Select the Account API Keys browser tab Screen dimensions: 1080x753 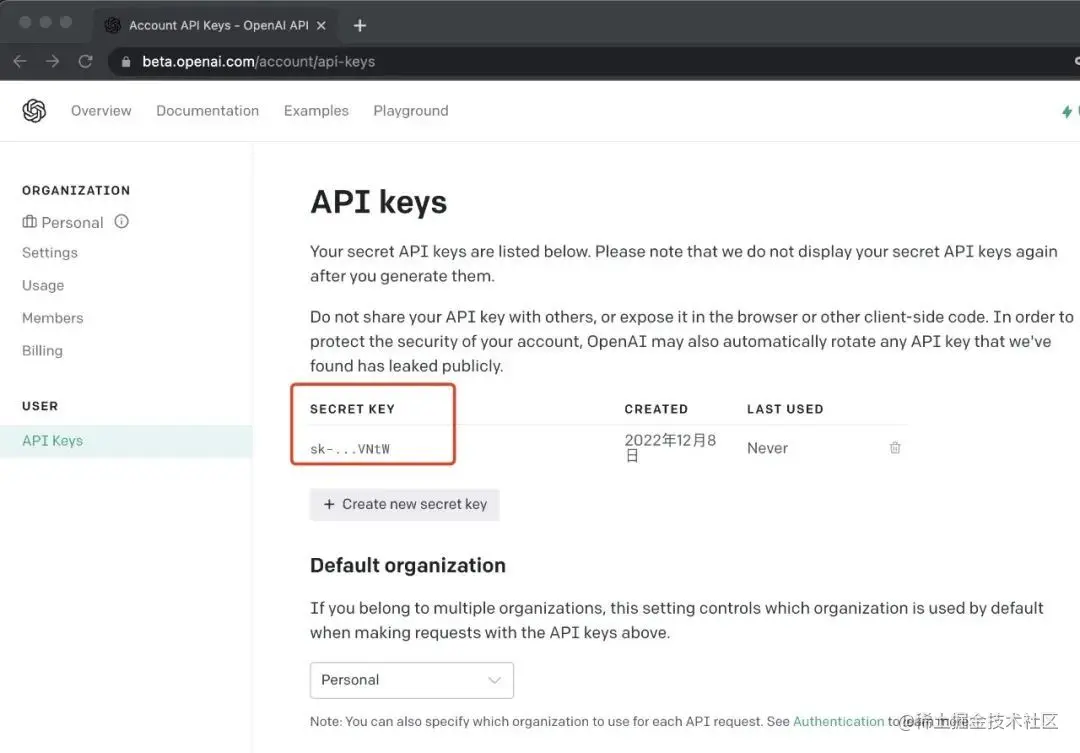point(216,25)
